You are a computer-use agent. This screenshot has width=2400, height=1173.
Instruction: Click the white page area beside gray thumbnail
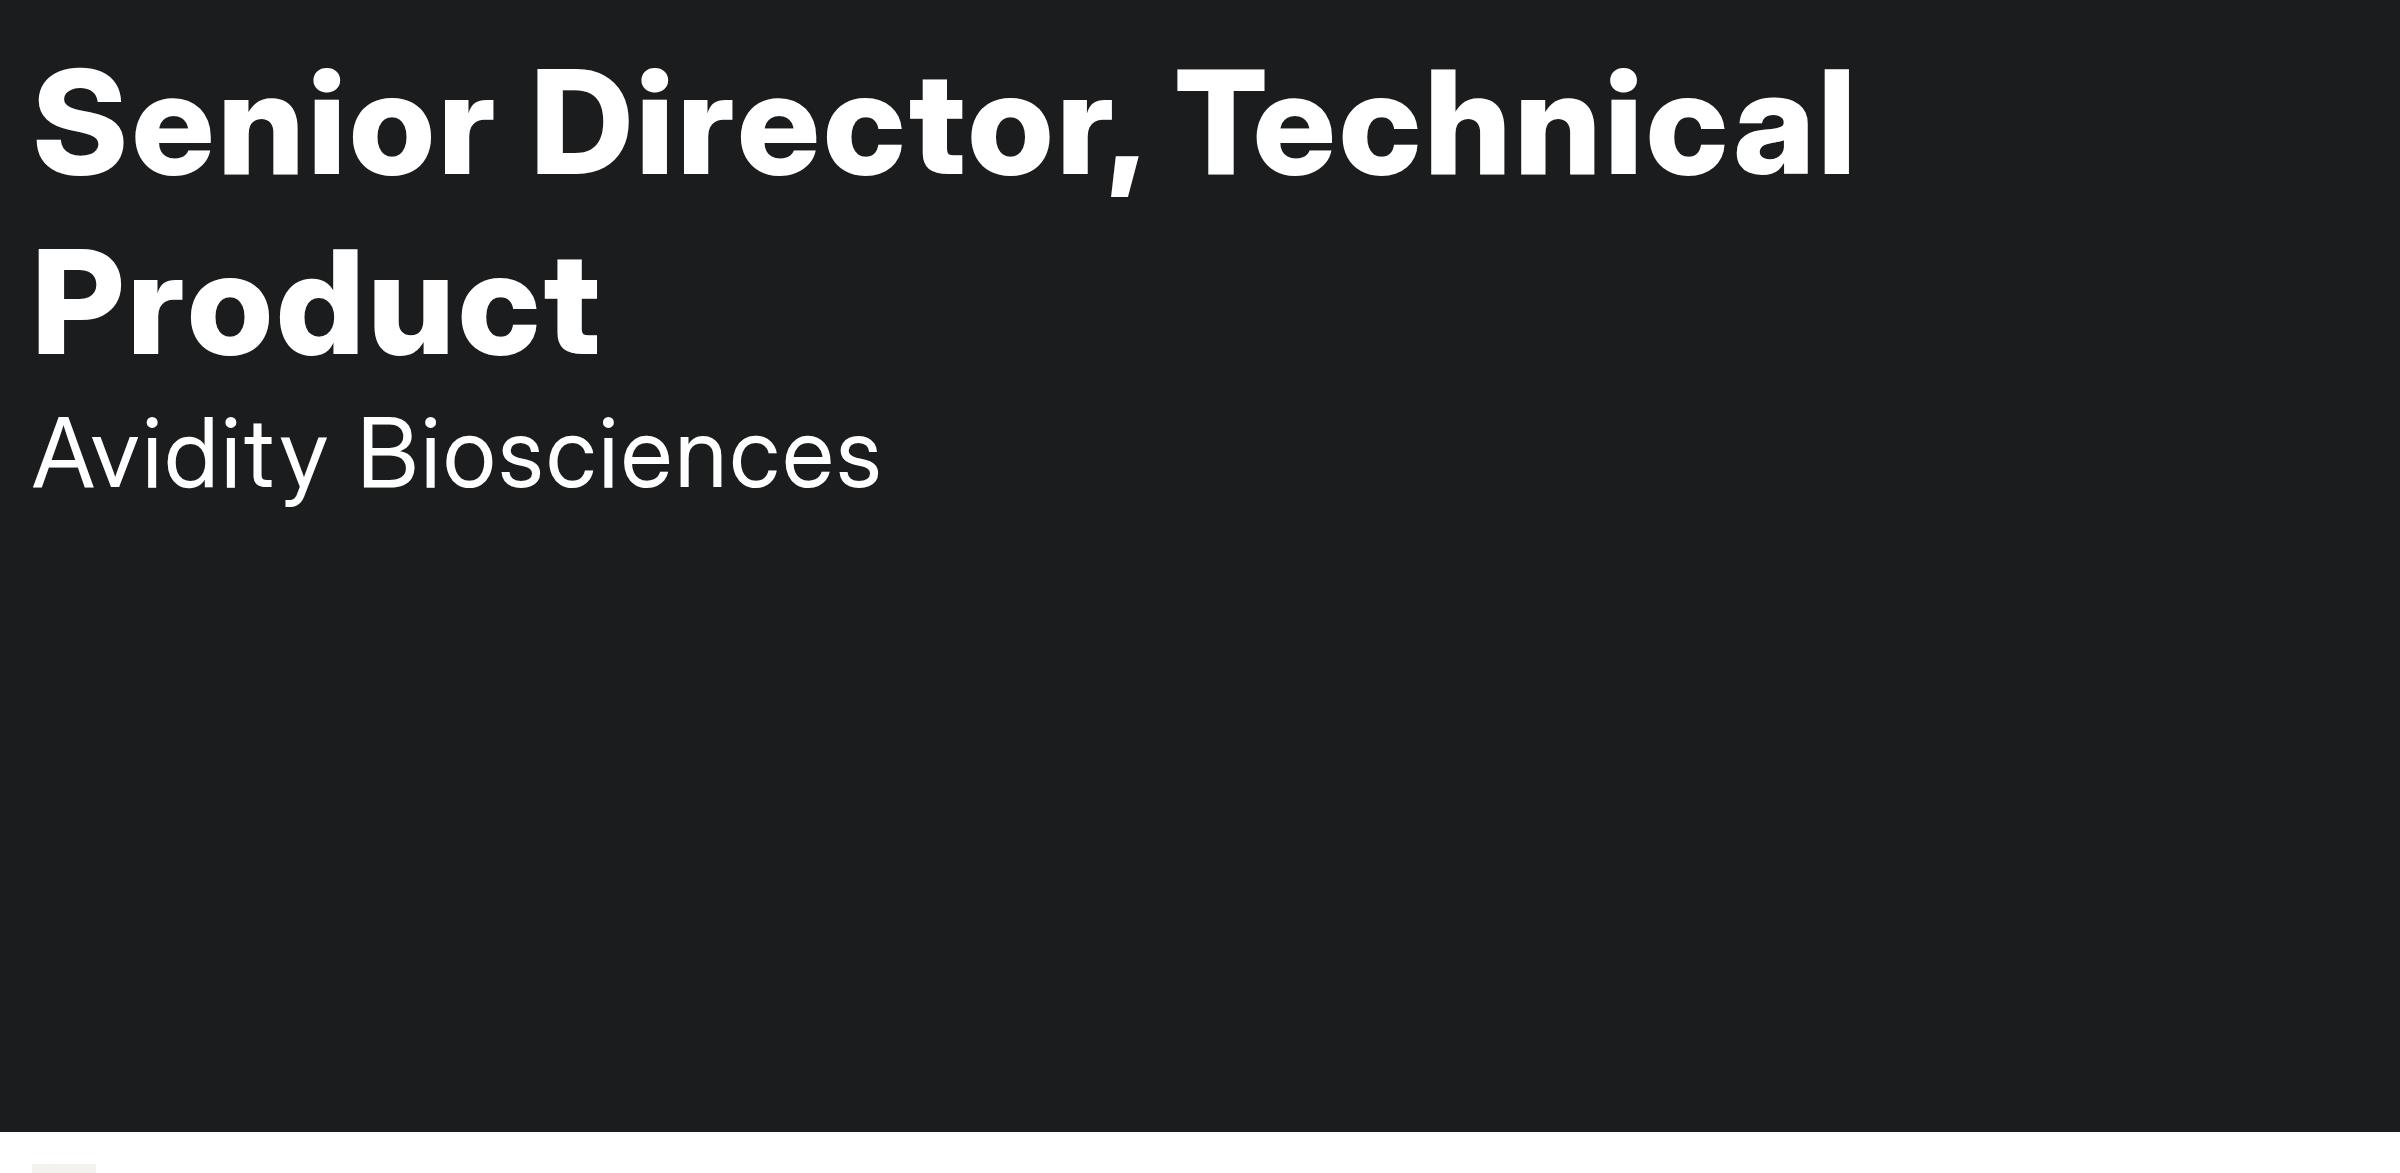point(1250,1153)
